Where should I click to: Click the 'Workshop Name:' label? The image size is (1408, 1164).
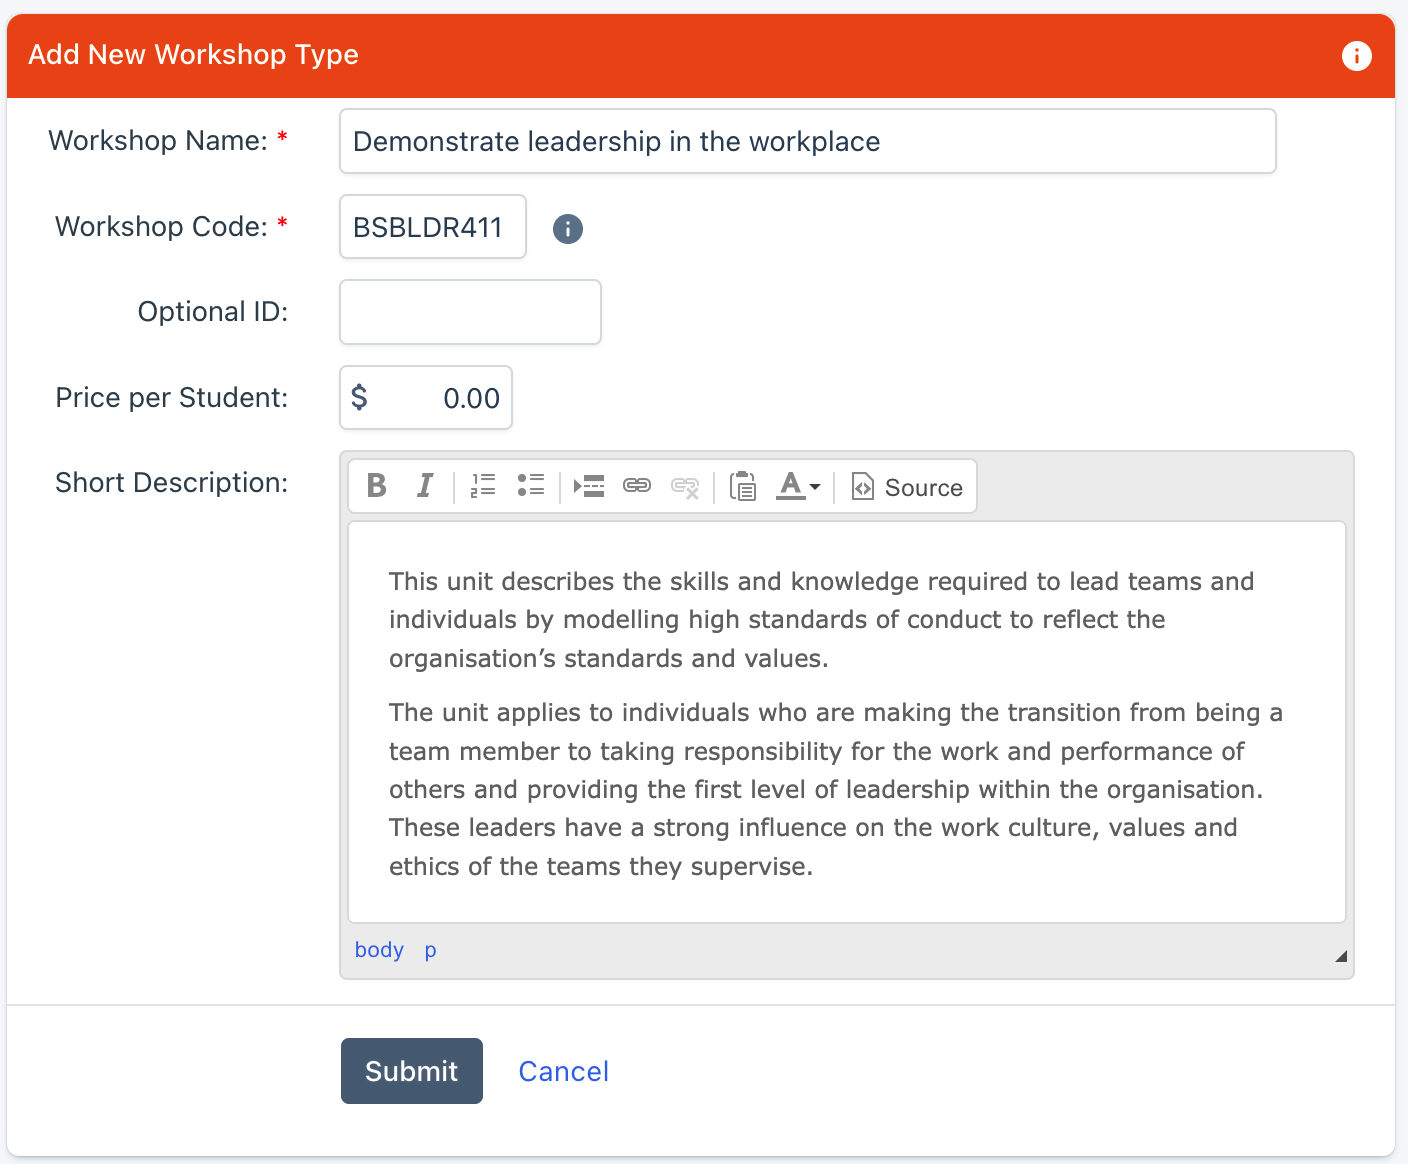pyautogui.click(x=158, y=141)
